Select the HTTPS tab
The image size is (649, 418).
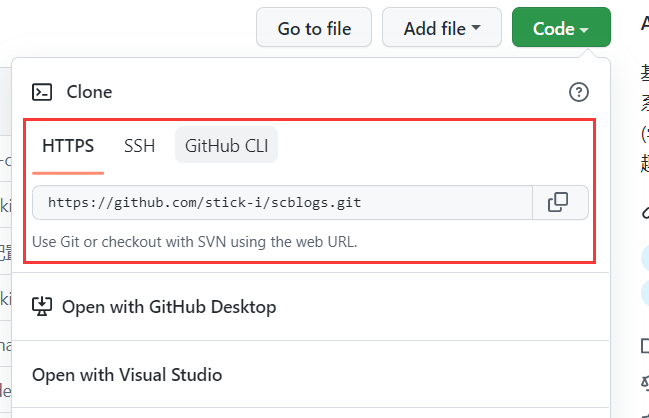click(68, 146)
